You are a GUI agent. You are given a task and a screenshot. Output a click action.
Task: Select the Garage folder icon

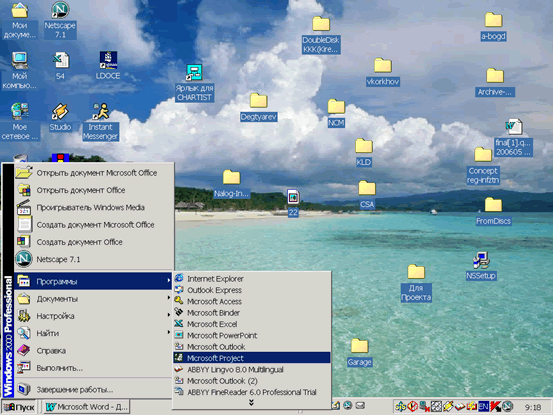coord(359,353)
